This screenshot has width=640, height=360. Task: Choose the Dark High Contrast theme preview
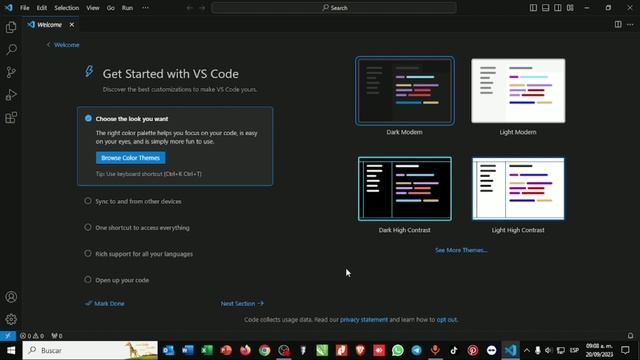404,189
